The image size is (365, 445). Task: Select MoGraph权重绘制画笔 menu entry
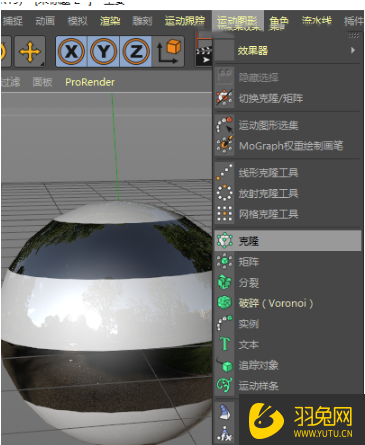pos(288,146)
